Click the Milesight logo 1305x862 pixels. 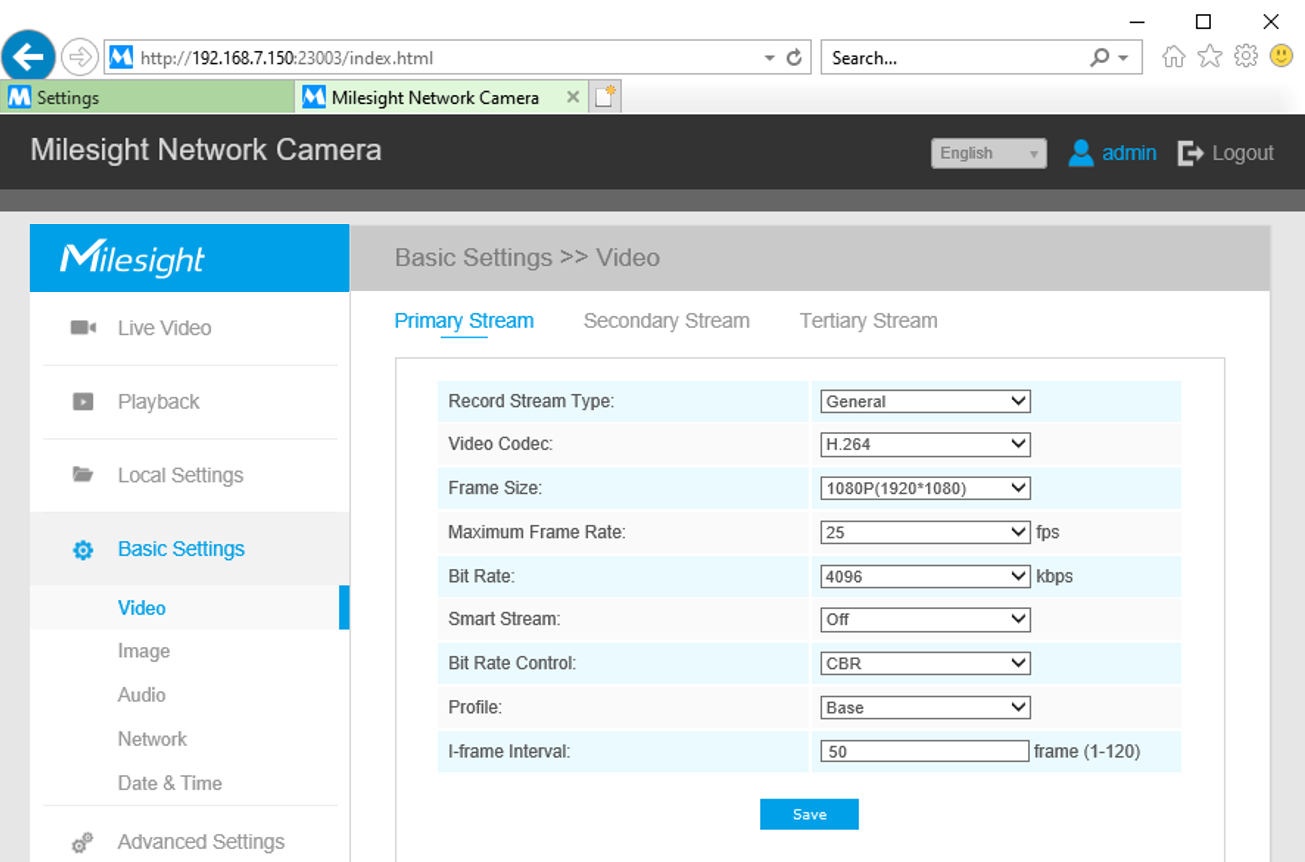pyautogui.click(x=132, y=259)
